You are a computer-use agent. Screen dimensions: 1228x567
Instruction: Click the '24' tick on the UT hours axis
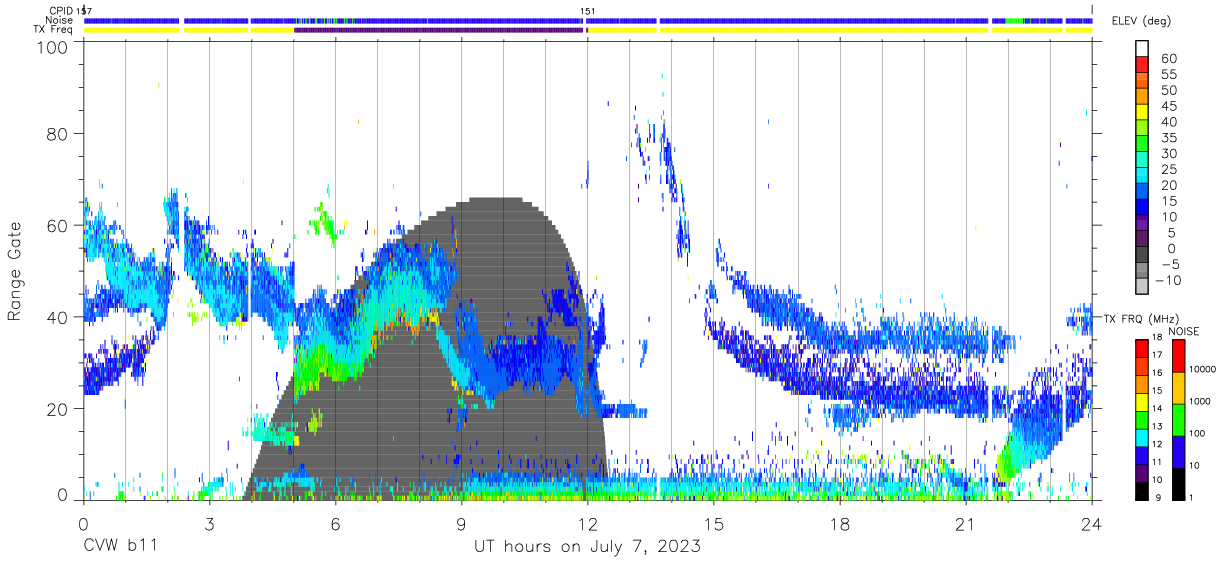point(1092,523)
